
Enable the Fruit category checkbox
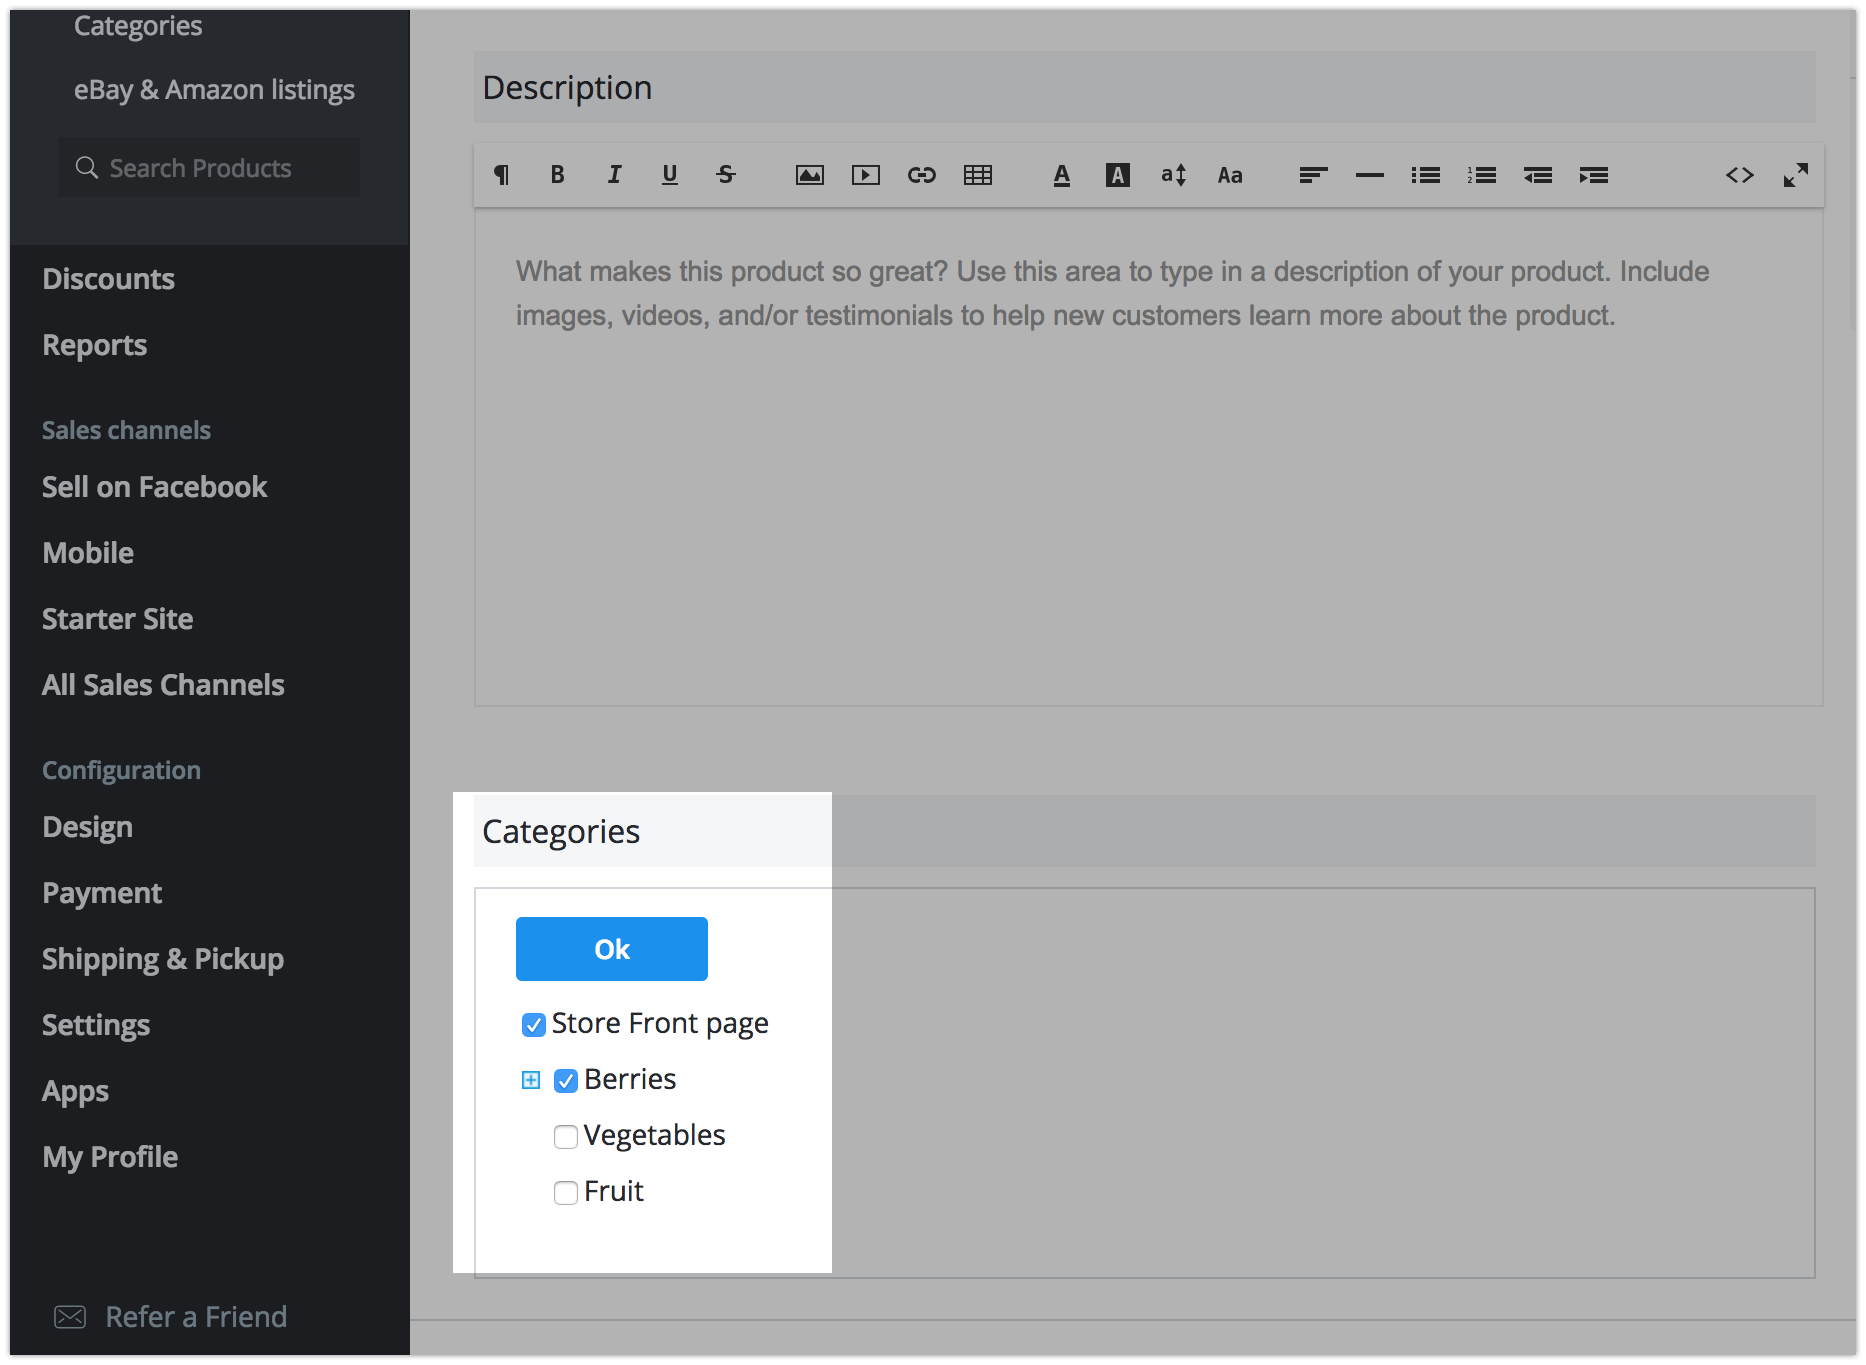tap(566, 1193)
